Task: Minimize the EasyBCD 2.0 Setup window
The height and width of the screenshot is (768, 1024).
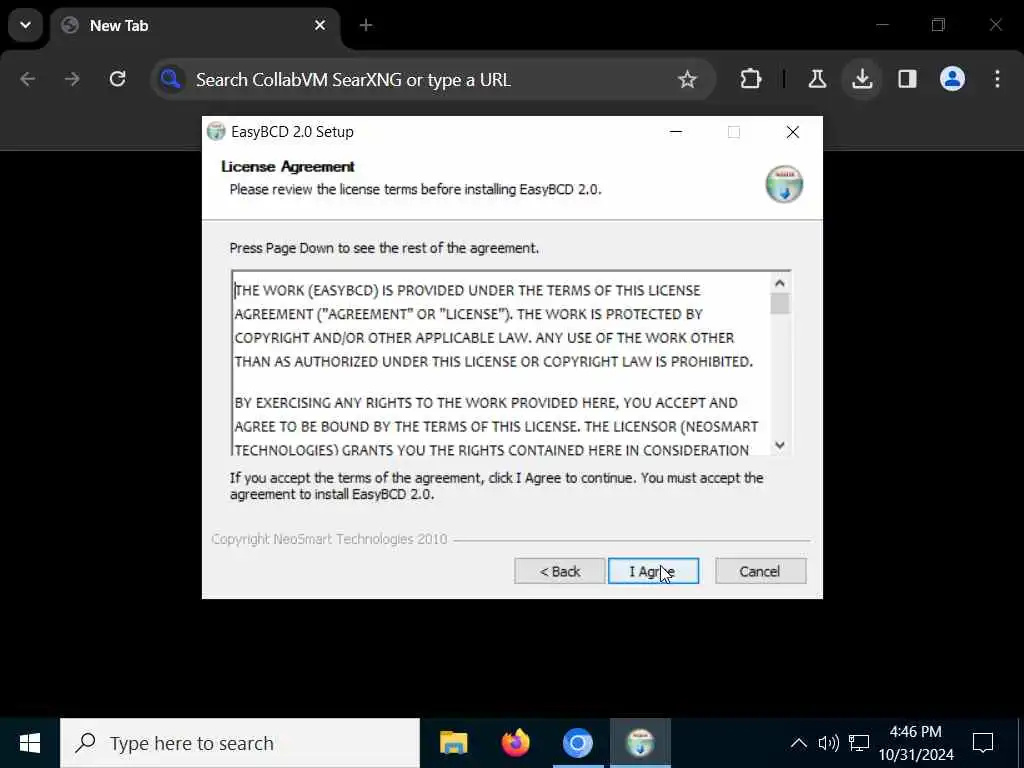Action: (676, 132)
